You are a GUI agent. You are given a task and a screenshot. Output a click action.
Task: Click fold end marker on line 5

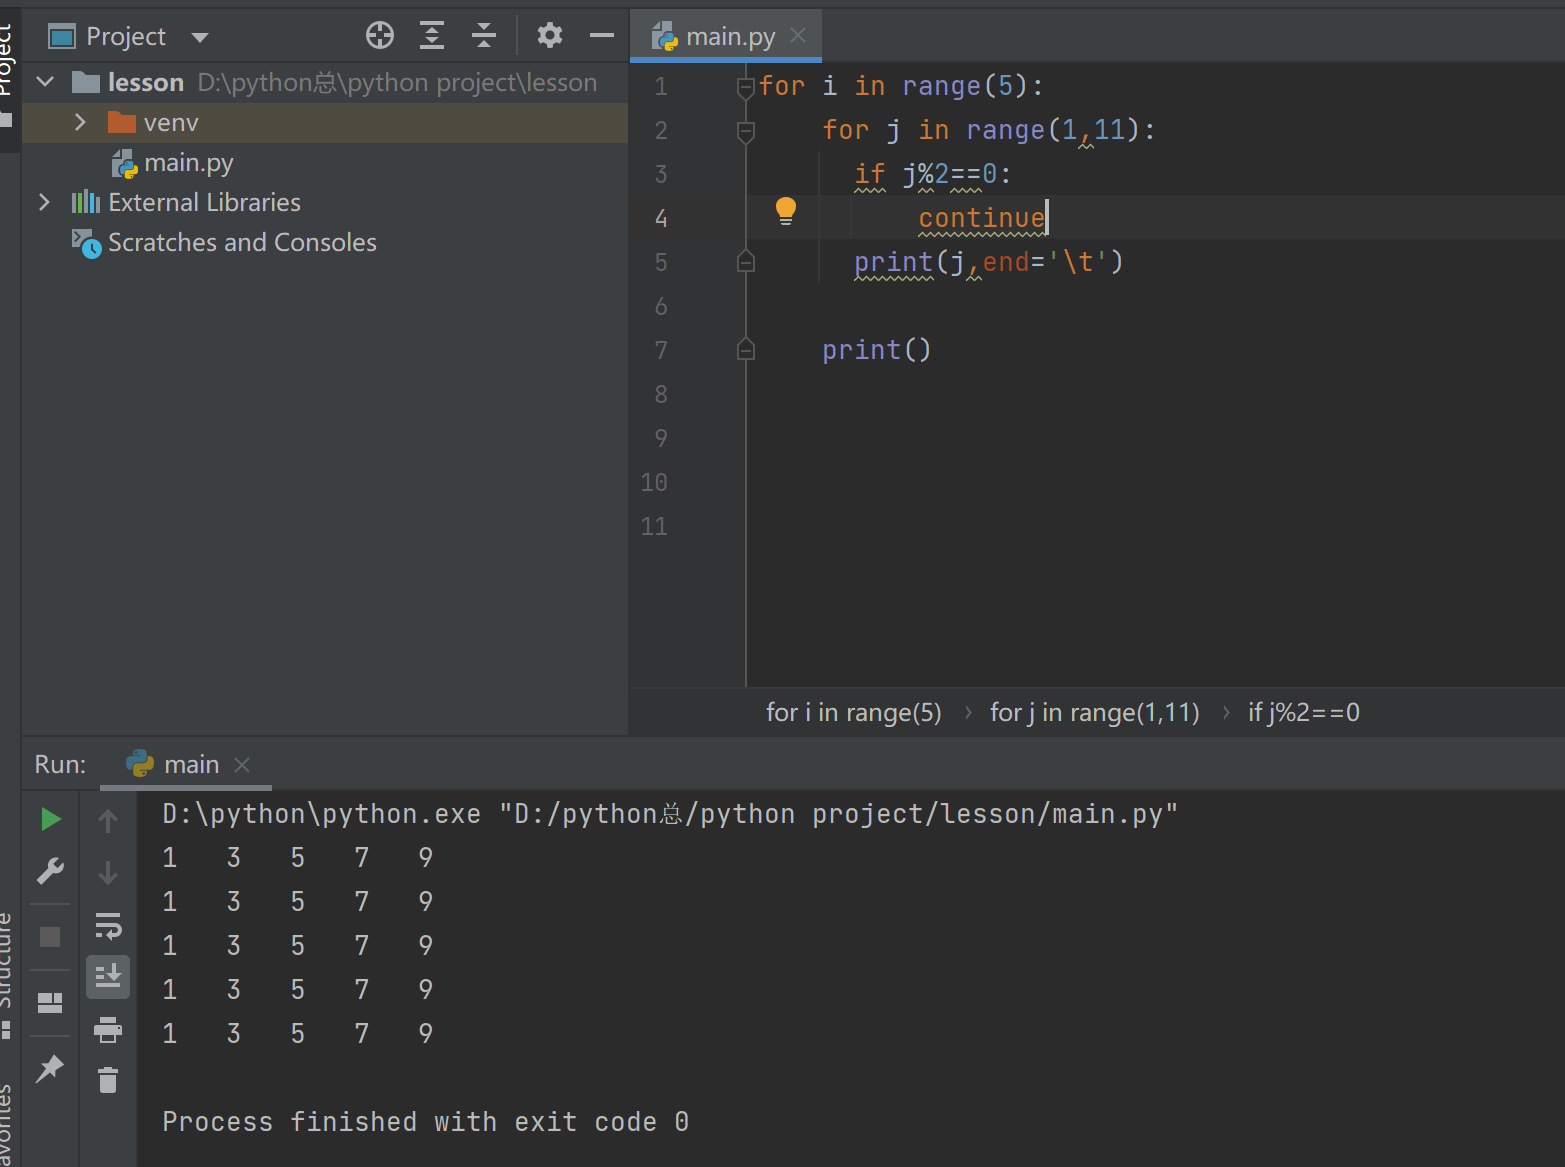745,262
